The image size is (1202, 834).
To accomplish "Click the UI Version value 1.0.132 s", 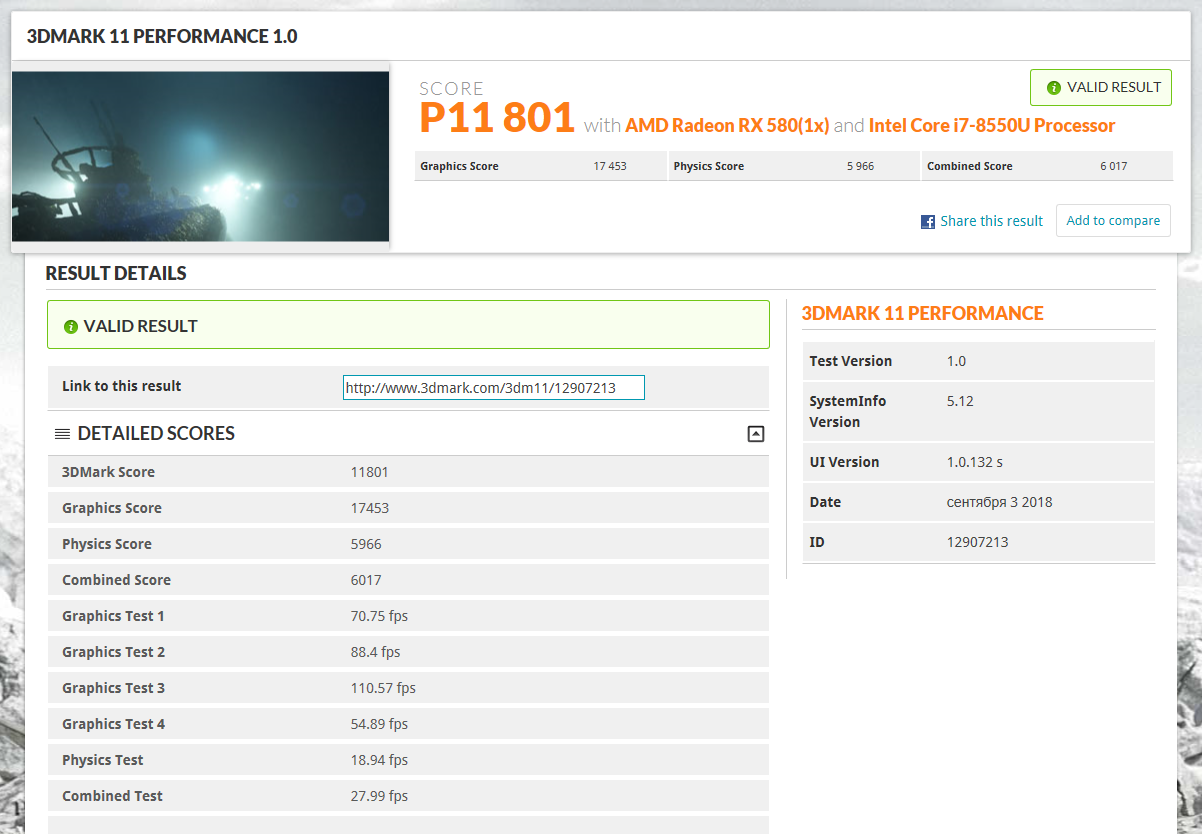I will click(x=974, y=462).
